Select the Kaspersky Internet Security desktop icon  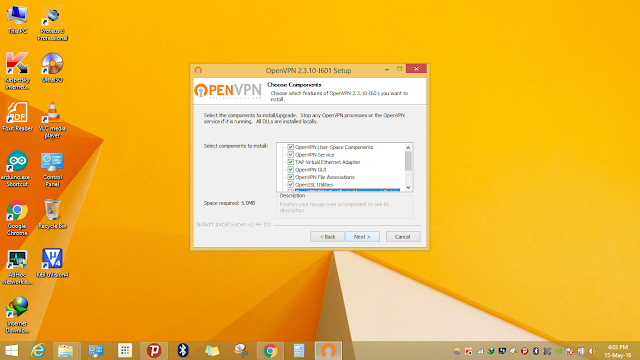(17, 71)
